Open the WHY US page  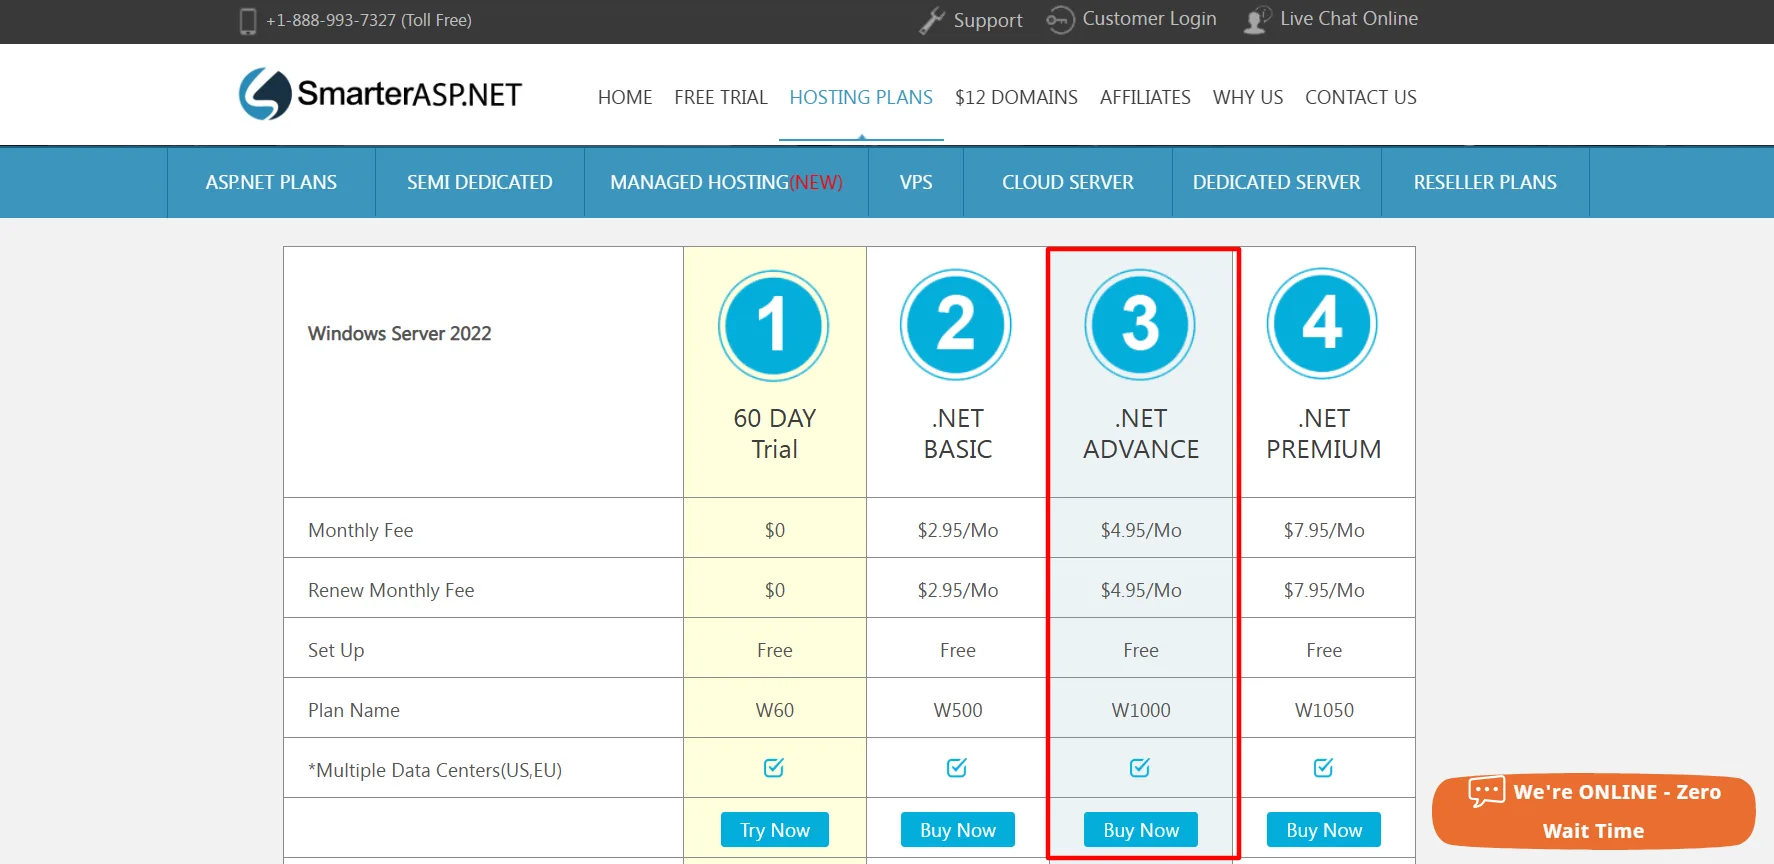click(1248, 97)
